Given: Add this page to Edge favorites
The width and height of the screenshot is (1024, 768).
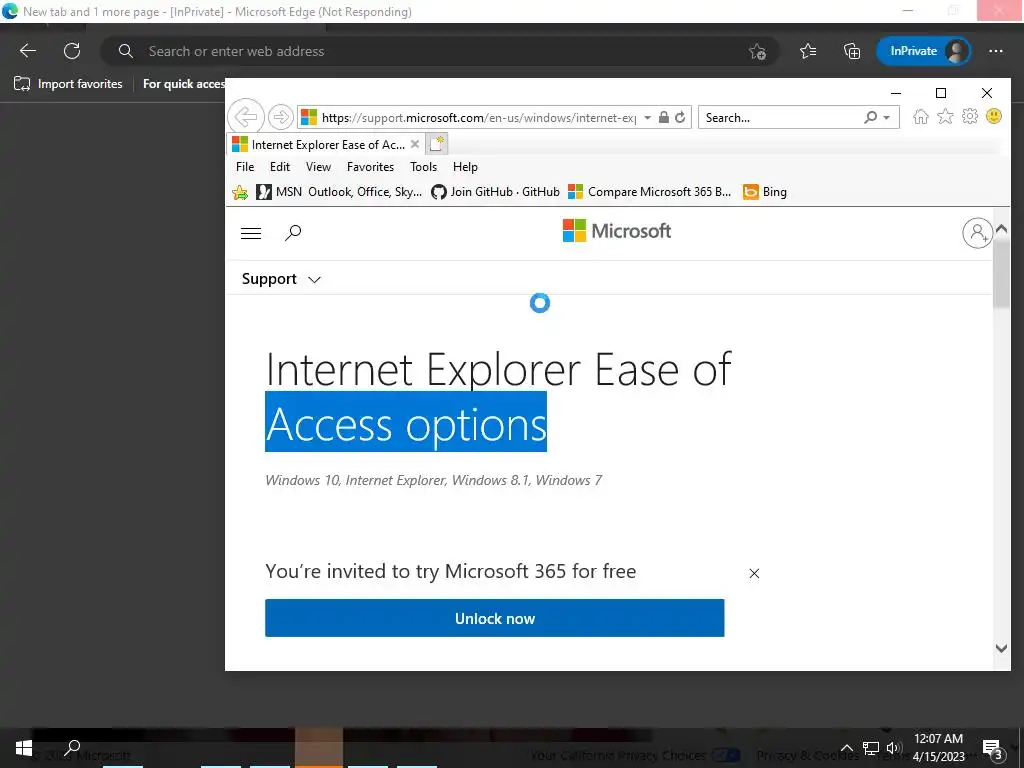Looking at the screenshot, I should (x=758, y=51).
